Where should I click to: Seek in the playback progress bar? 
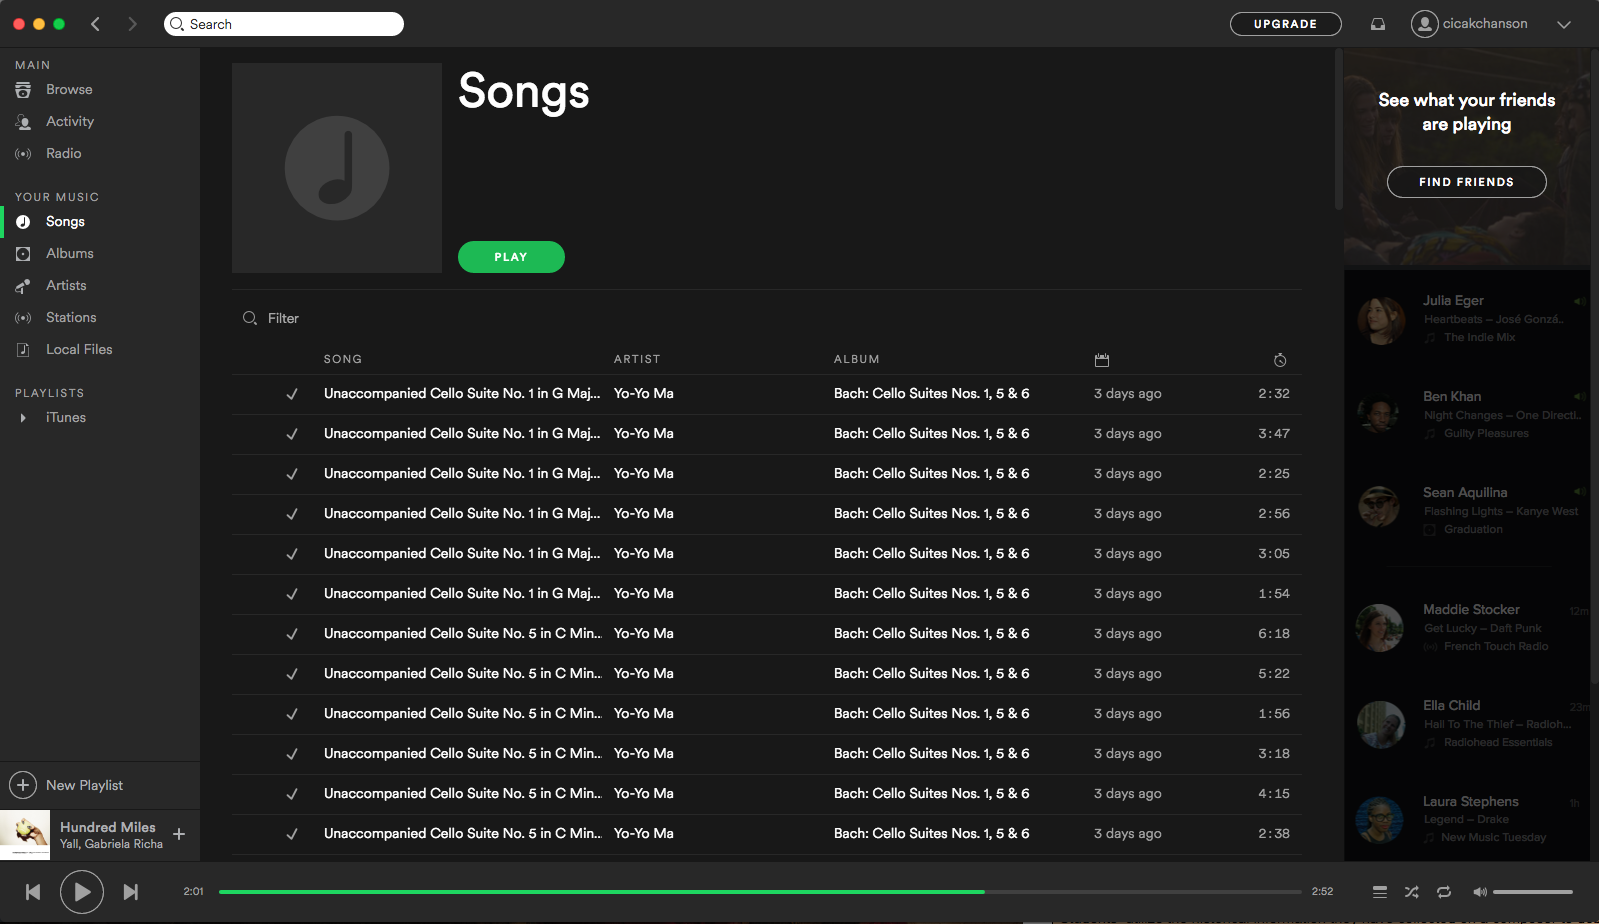[760, 892]
